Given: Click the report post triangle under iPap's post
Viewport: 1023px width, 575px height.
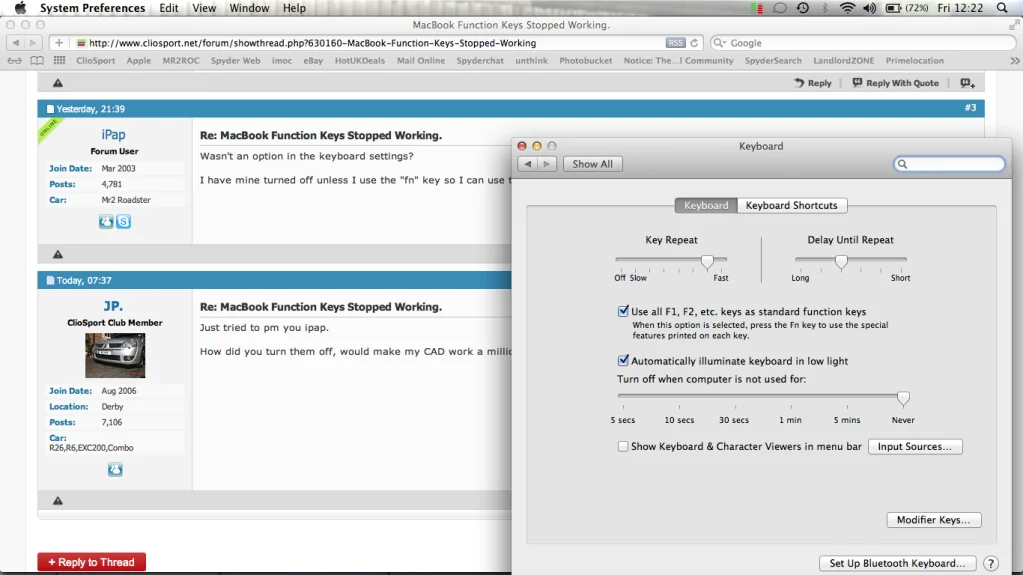Looking at the screenshot, I should pyautogui.click(x=57, y=255).
